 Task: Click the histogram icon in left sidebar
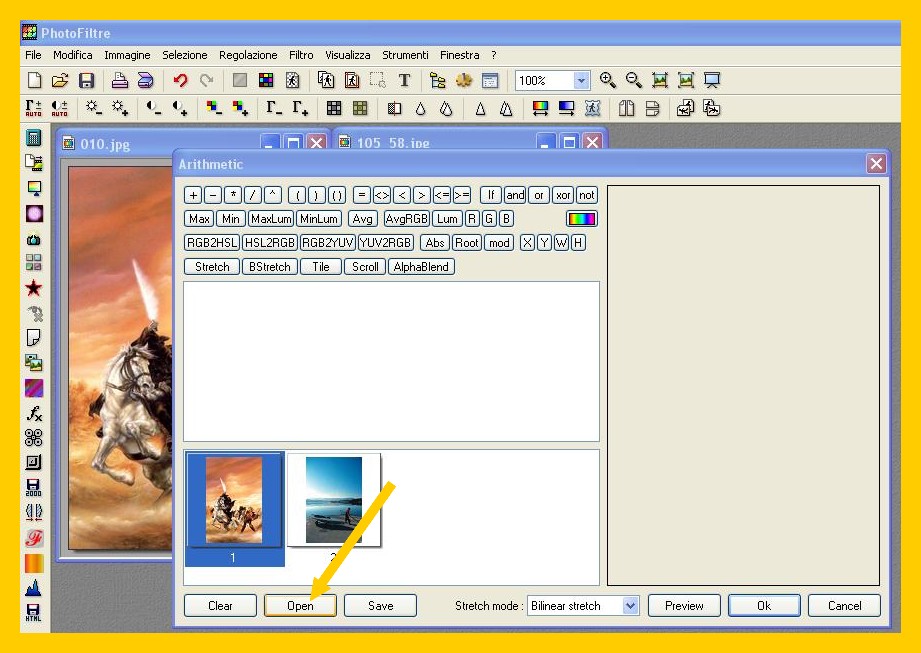click(x=34, y=588)
